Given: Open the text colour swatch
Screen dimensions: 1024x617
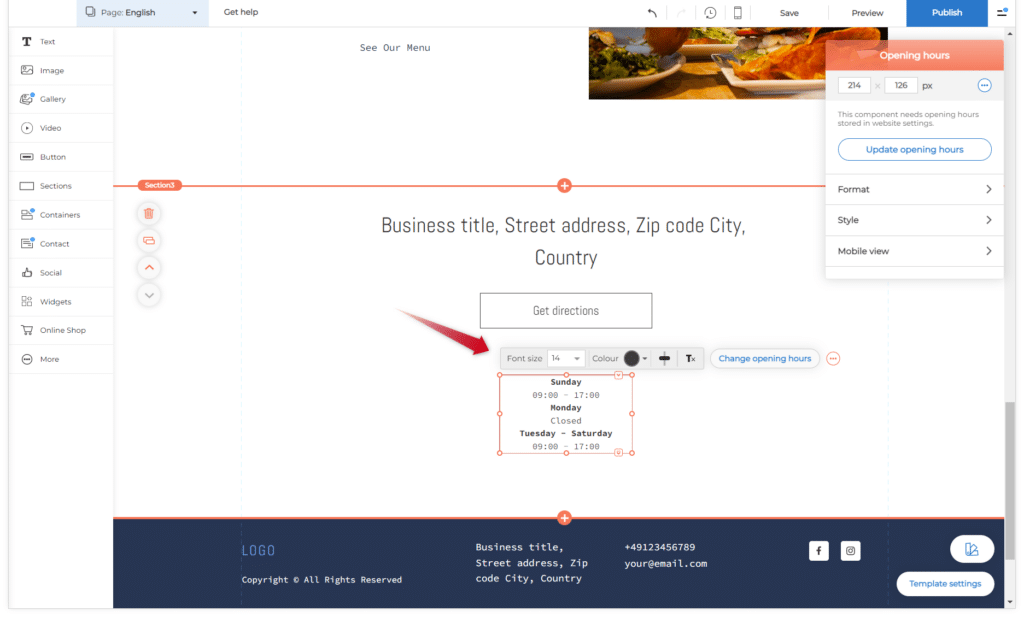Looking at the screenshot, I should pyautogui.click(x=635, y=358).
